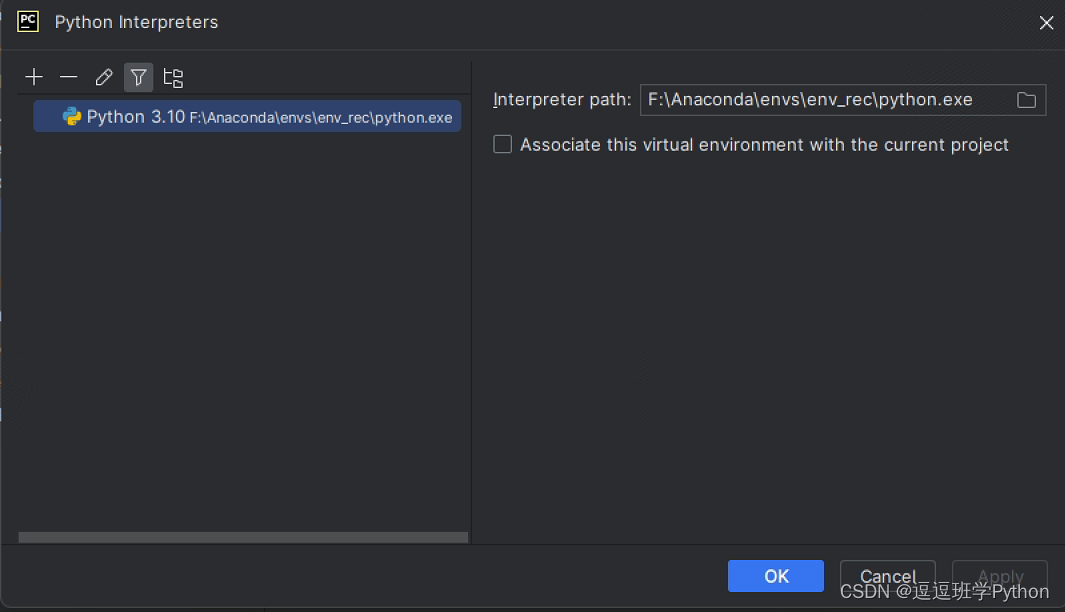Click the env_rec python.exe path in list
Viewport: 1065px width, 612px height.
coord(320,118)
